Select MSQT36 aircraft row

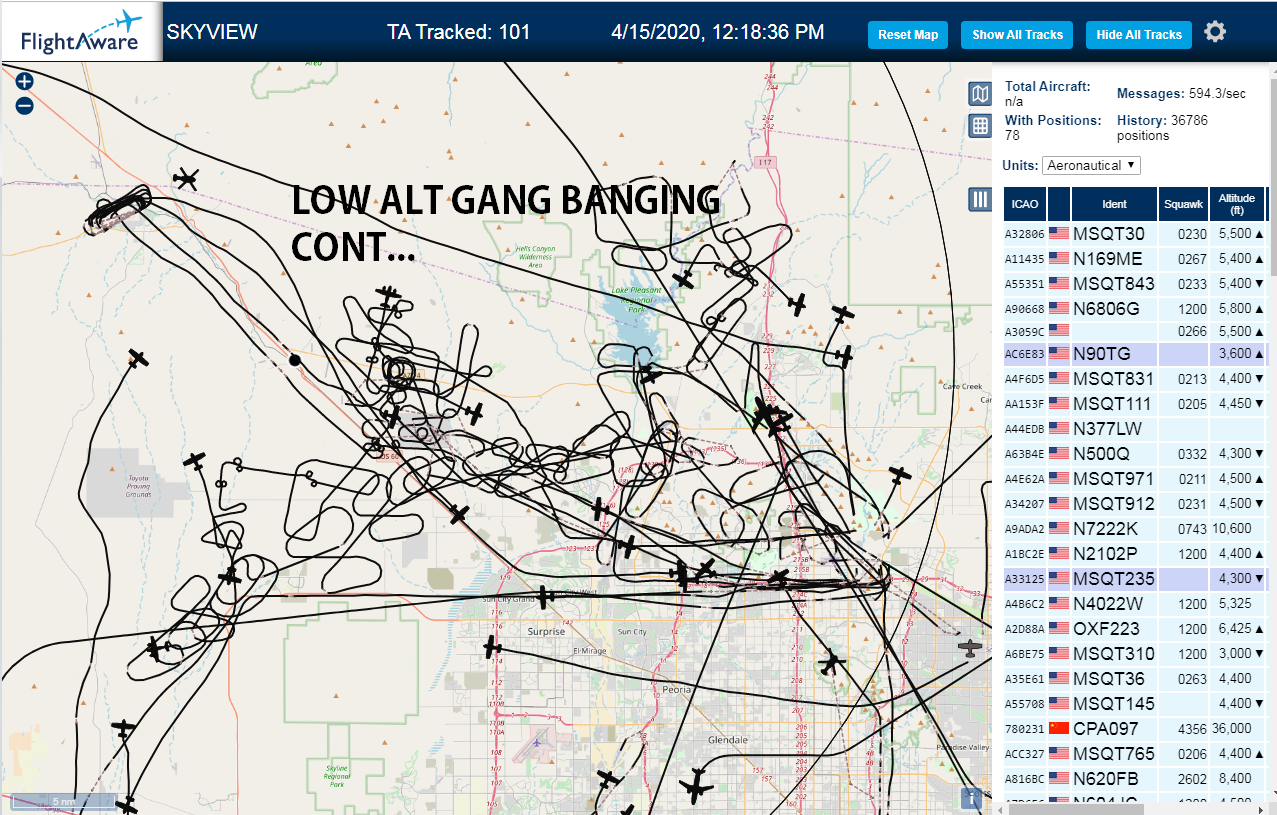pos(1136,678)
